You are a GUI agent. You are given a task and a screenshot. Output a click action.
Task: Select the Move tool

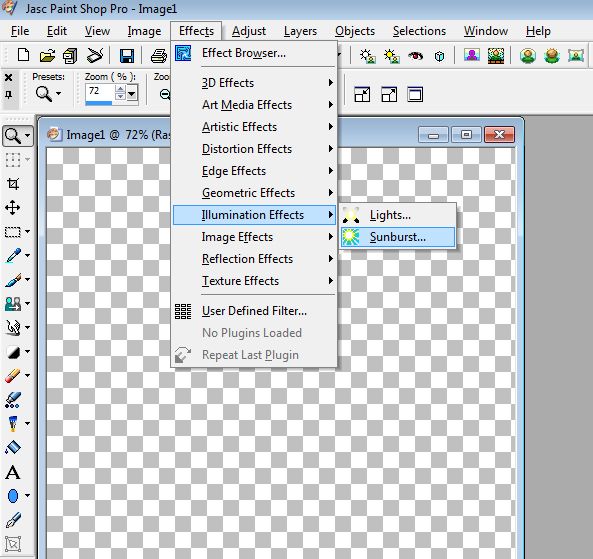(x=13, y=208)
